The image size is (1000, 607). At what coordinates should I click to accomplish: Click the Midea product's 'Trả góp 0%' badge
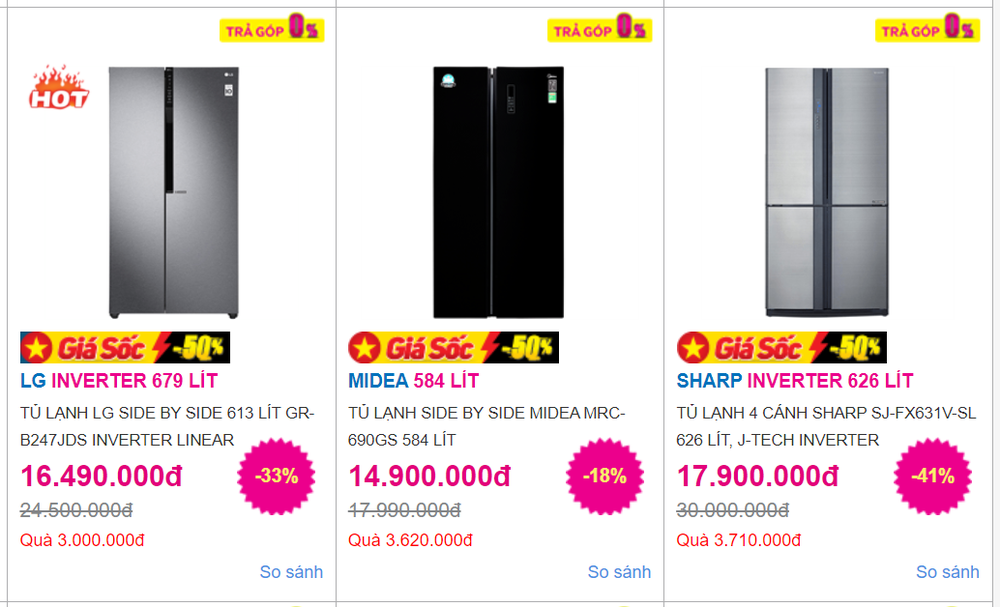click(600, 29)
